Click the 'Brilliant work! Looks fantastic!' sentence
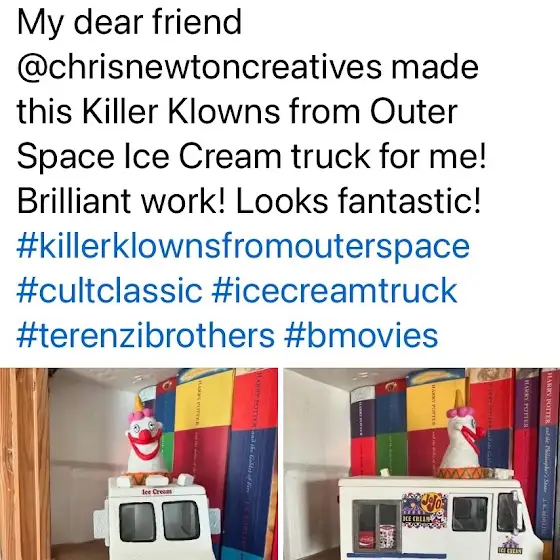The image size is (560, 560). click(249, 201)
